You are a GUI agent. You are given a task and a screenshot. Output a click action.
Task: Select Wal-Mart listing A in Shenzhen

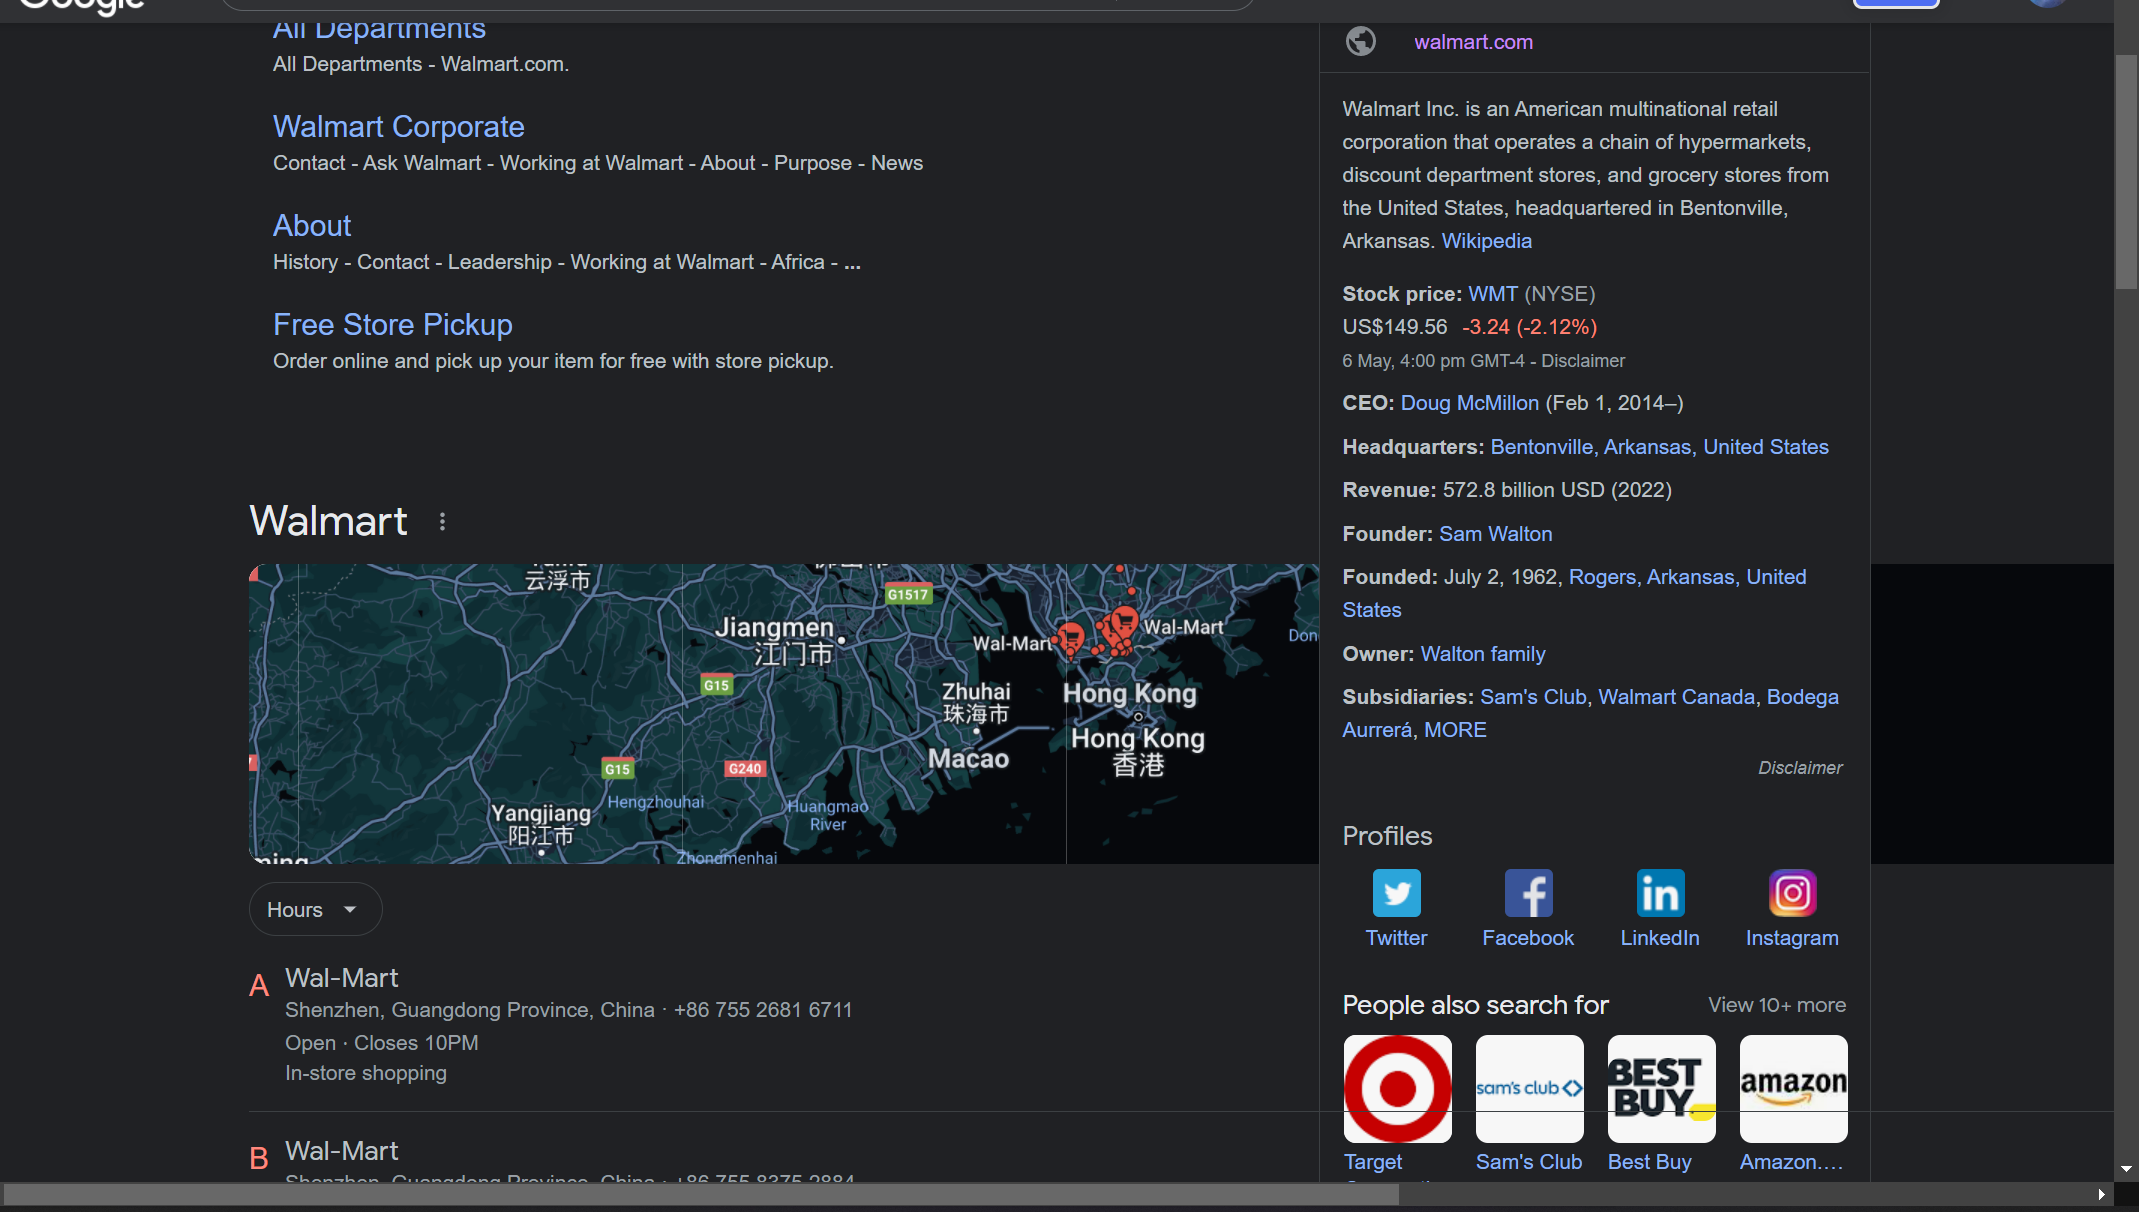coord(341,978)
